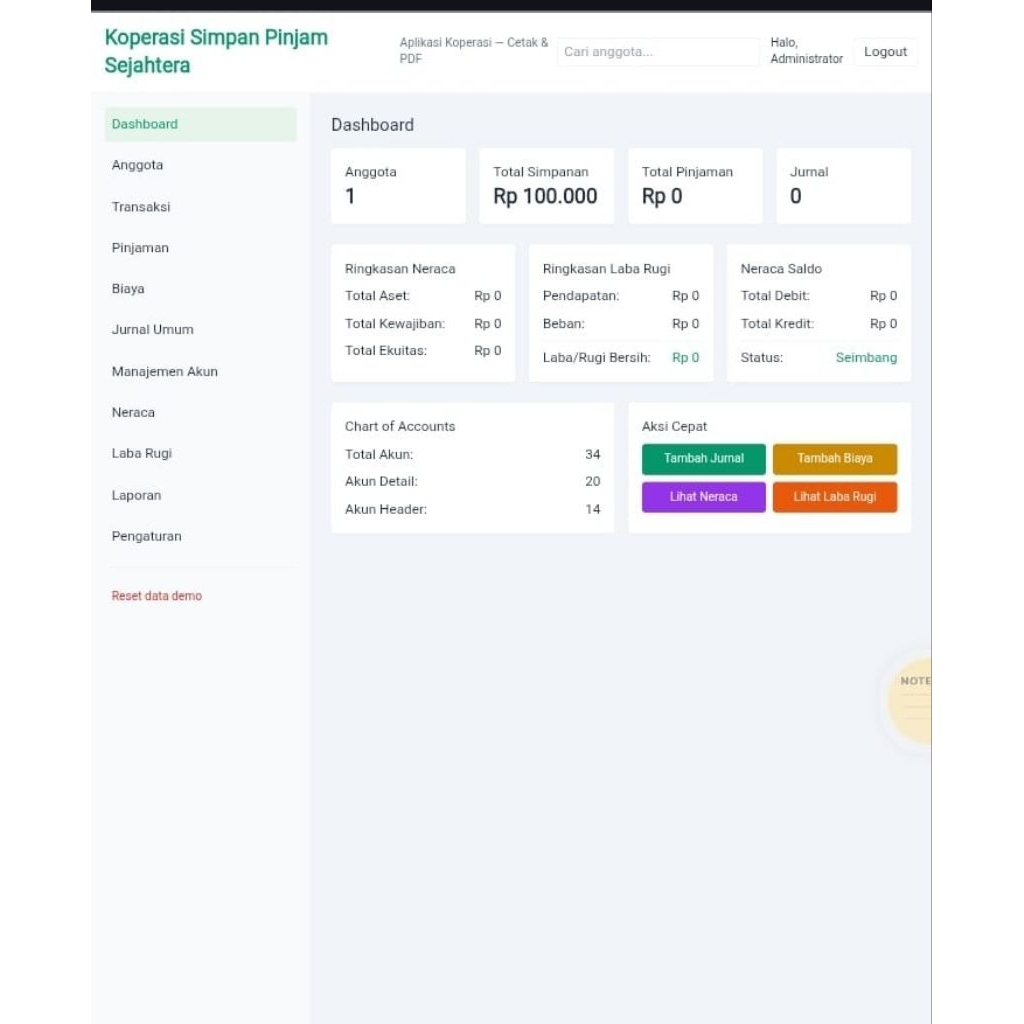Open Pengaturan settings item
Viewport: 1024px width, 1024px height.
pyautogui.click(x=200, y=536)
